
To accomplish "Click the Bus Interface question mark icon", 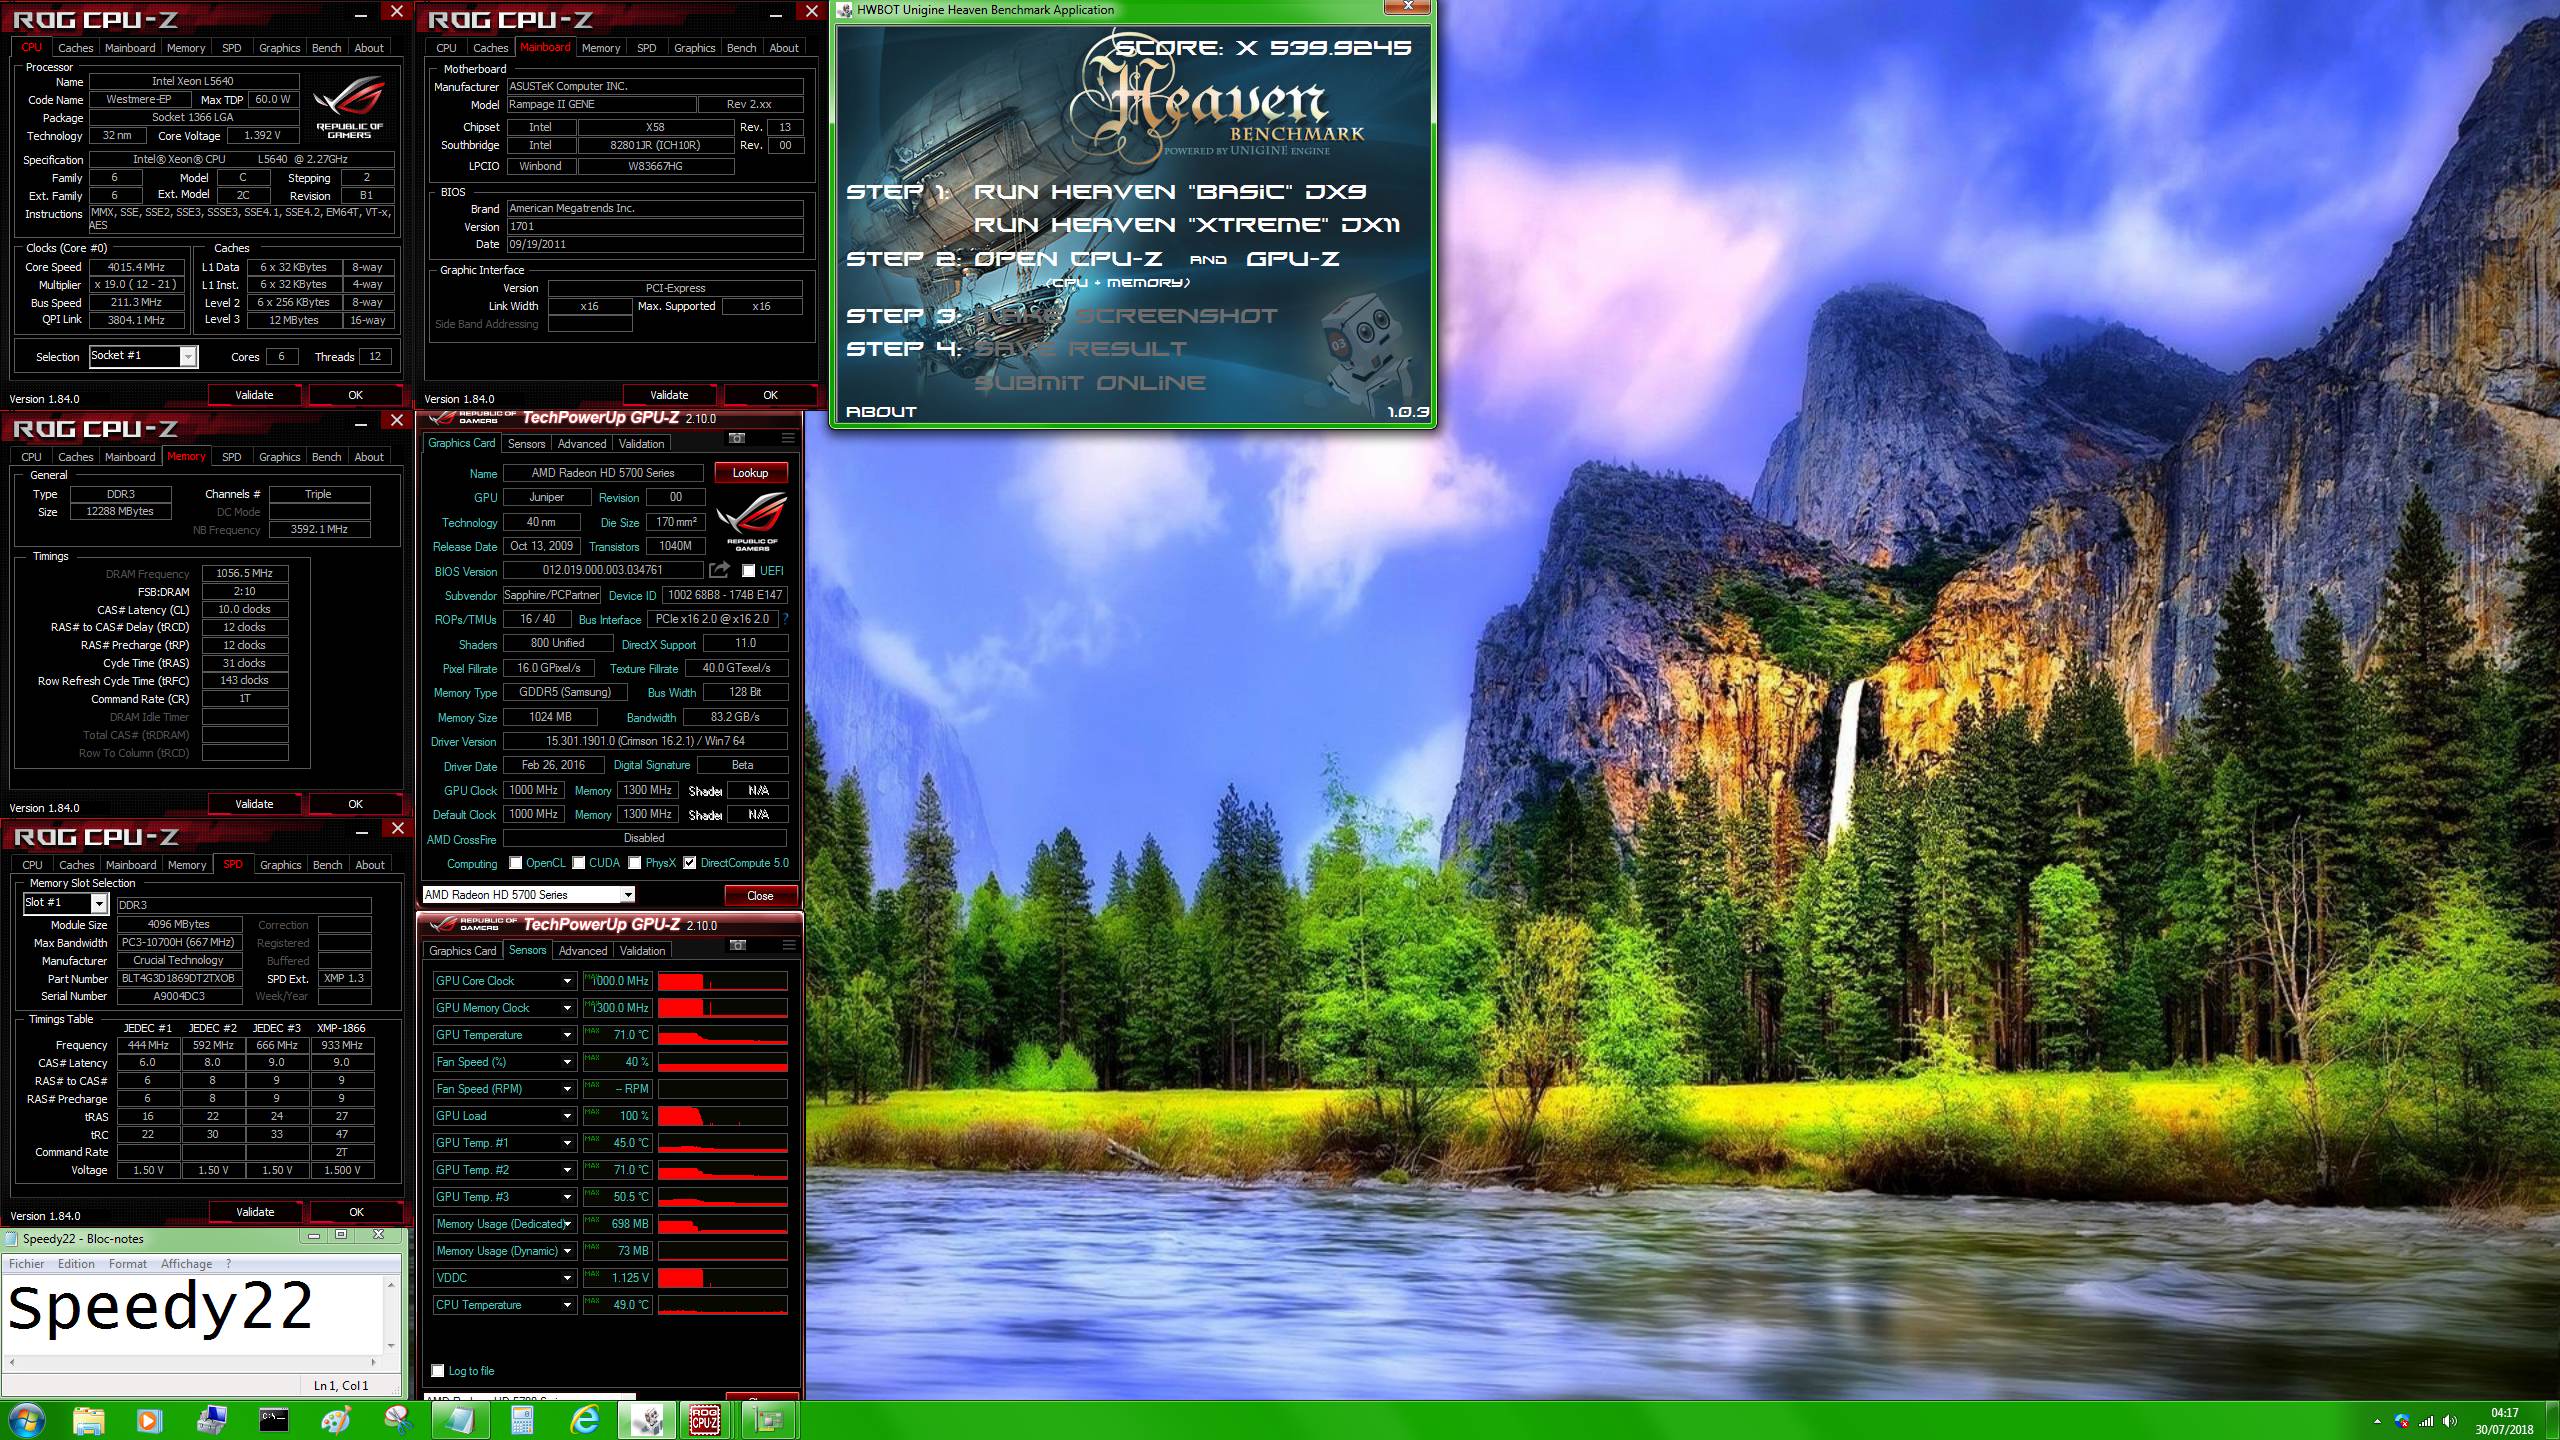I will point(786,619).
